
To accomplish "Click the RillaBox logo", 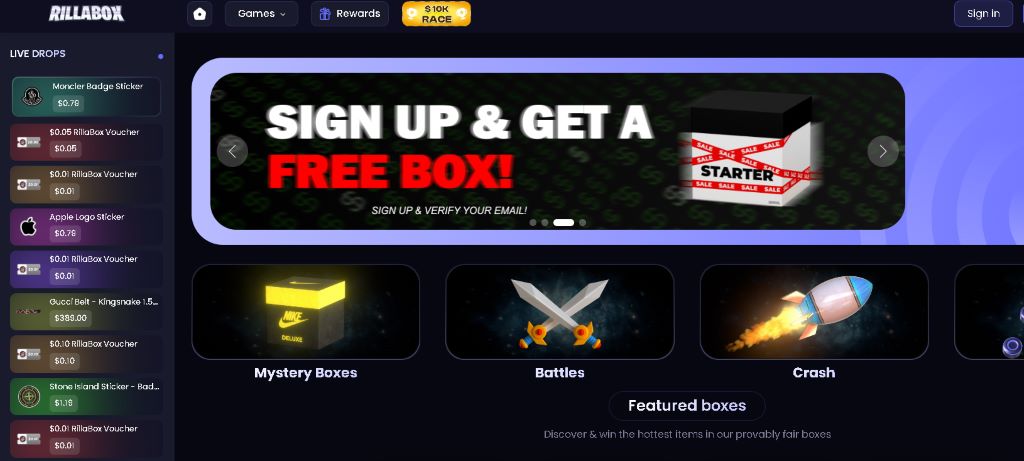I will pos(86,14).
